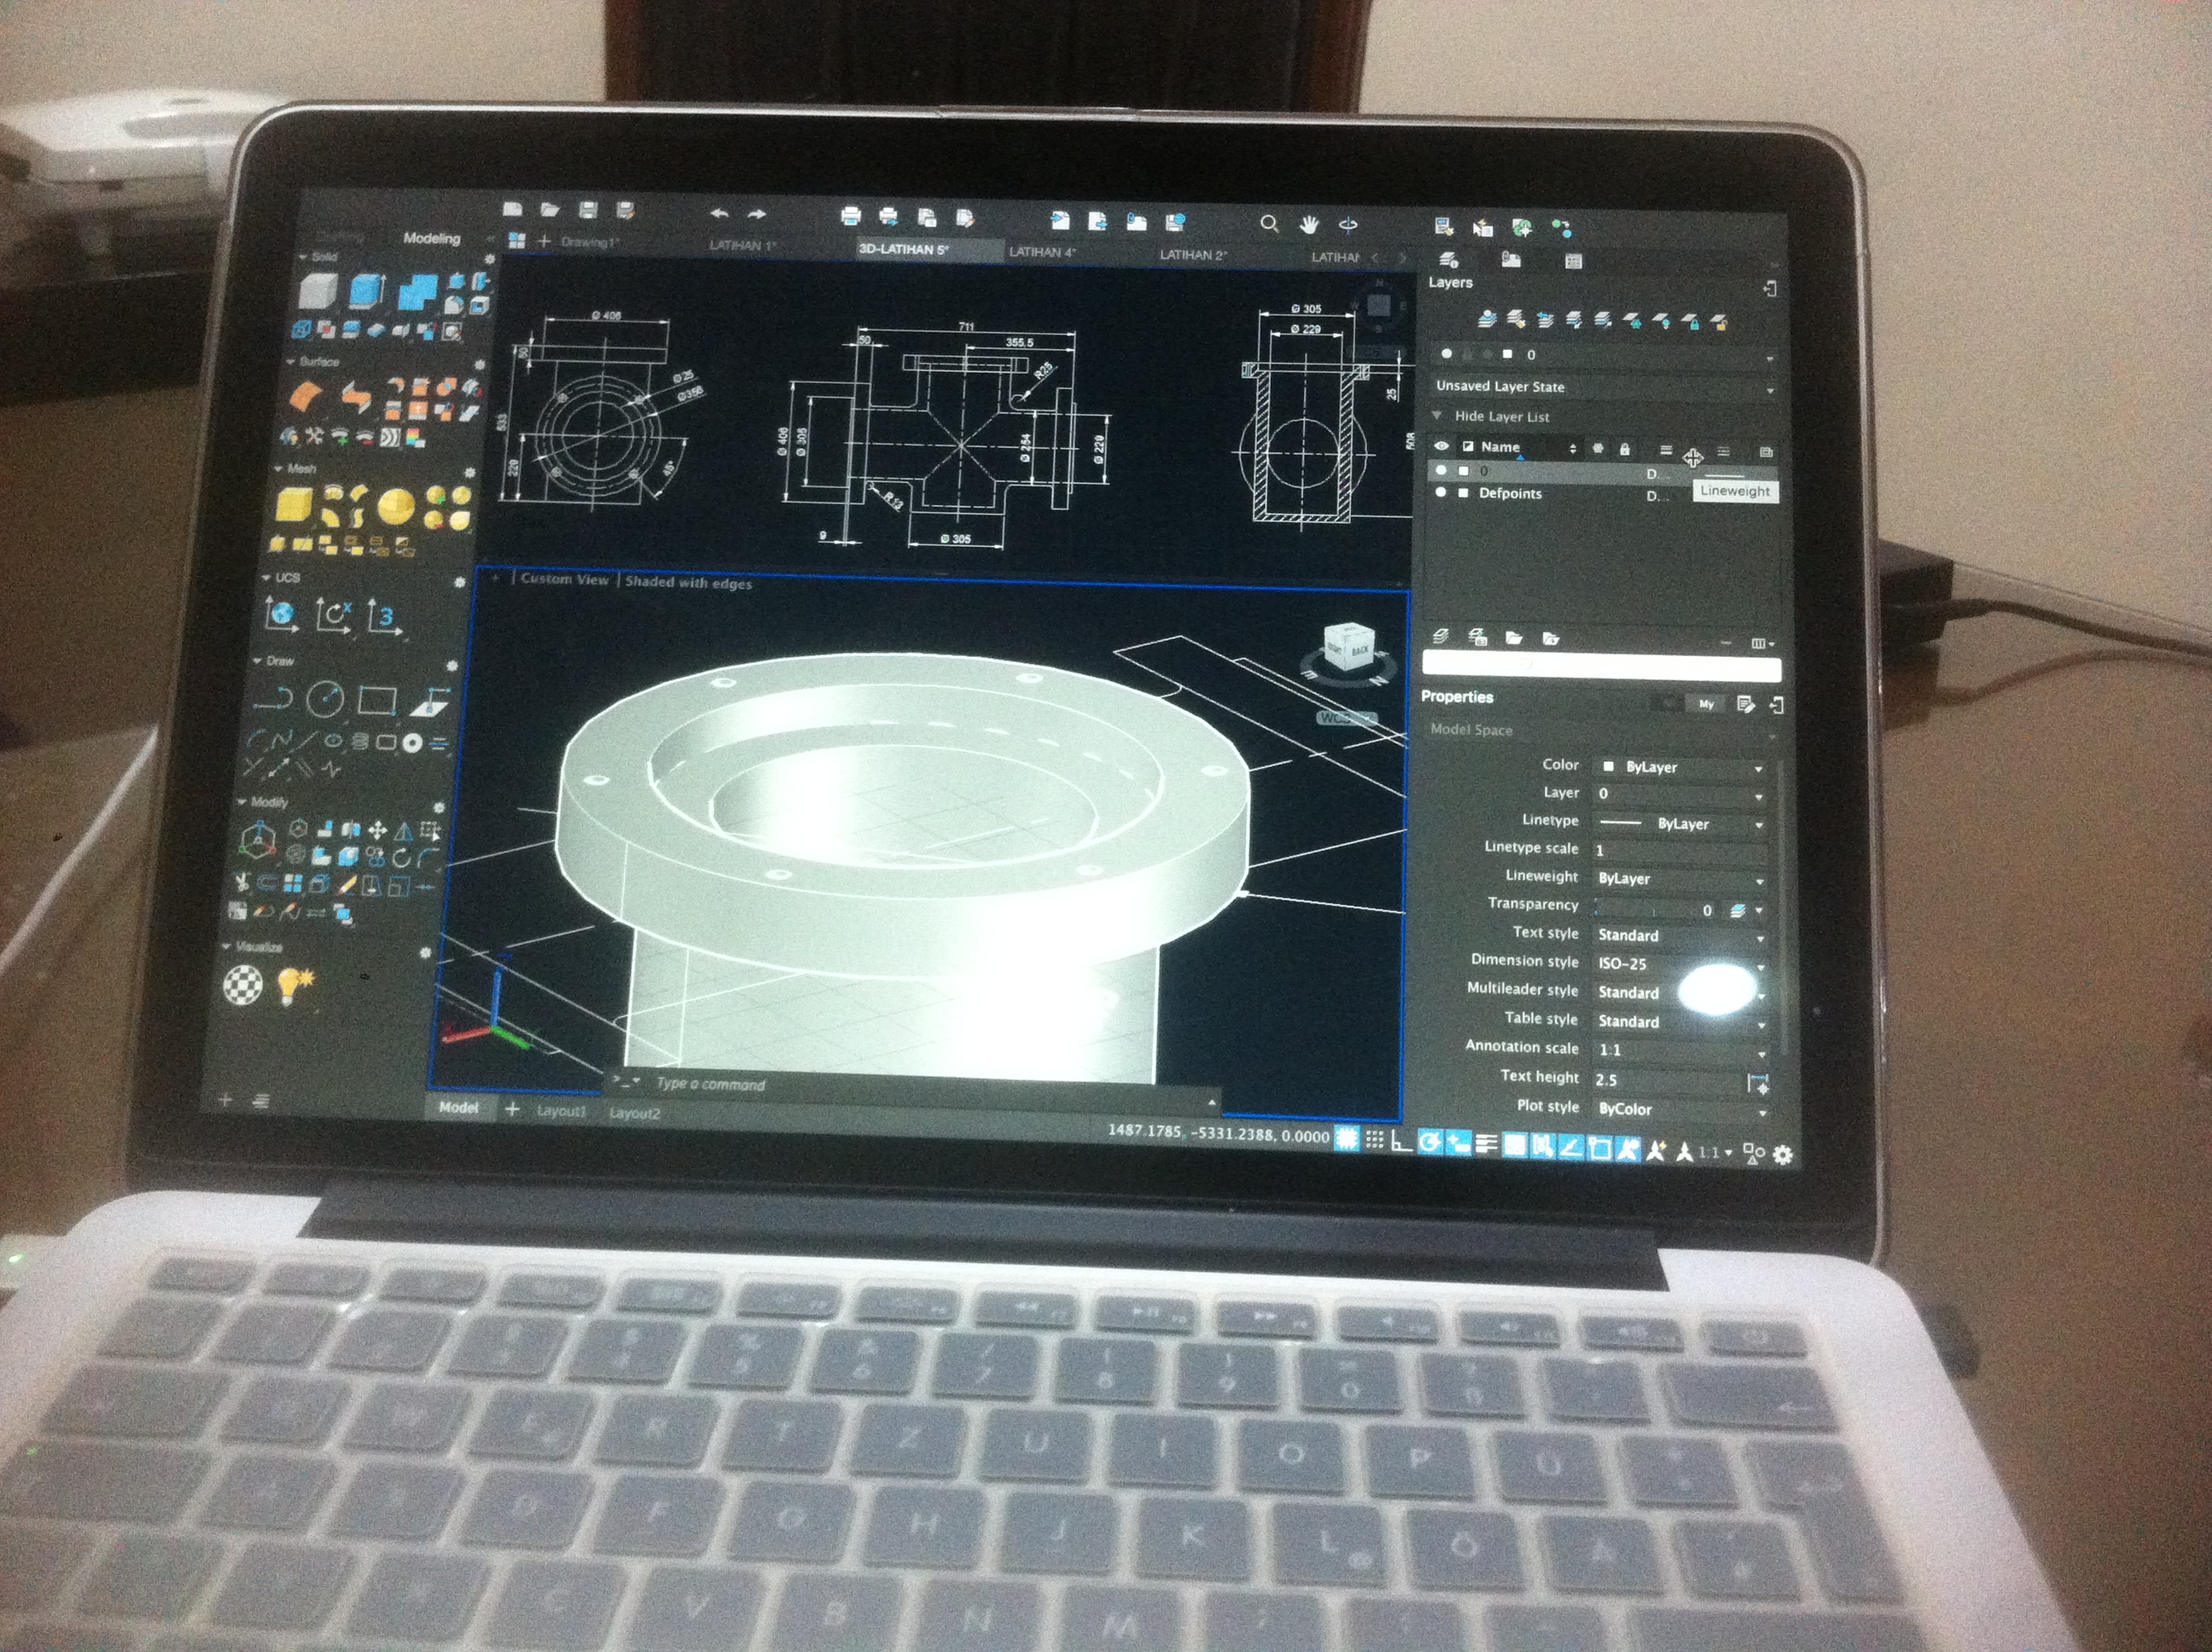Select the Circle draw tool
This screenshot has width=2212, height=1652.
click(325, 699)
